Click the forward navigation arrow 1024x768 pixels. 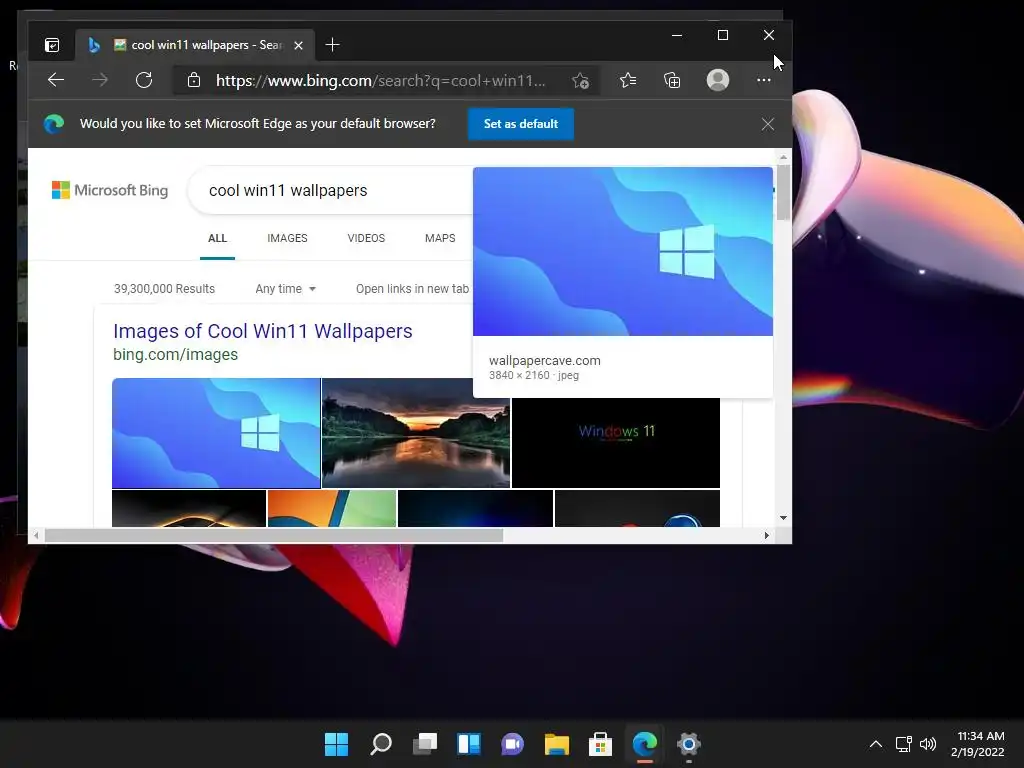(x=100, y=80)
